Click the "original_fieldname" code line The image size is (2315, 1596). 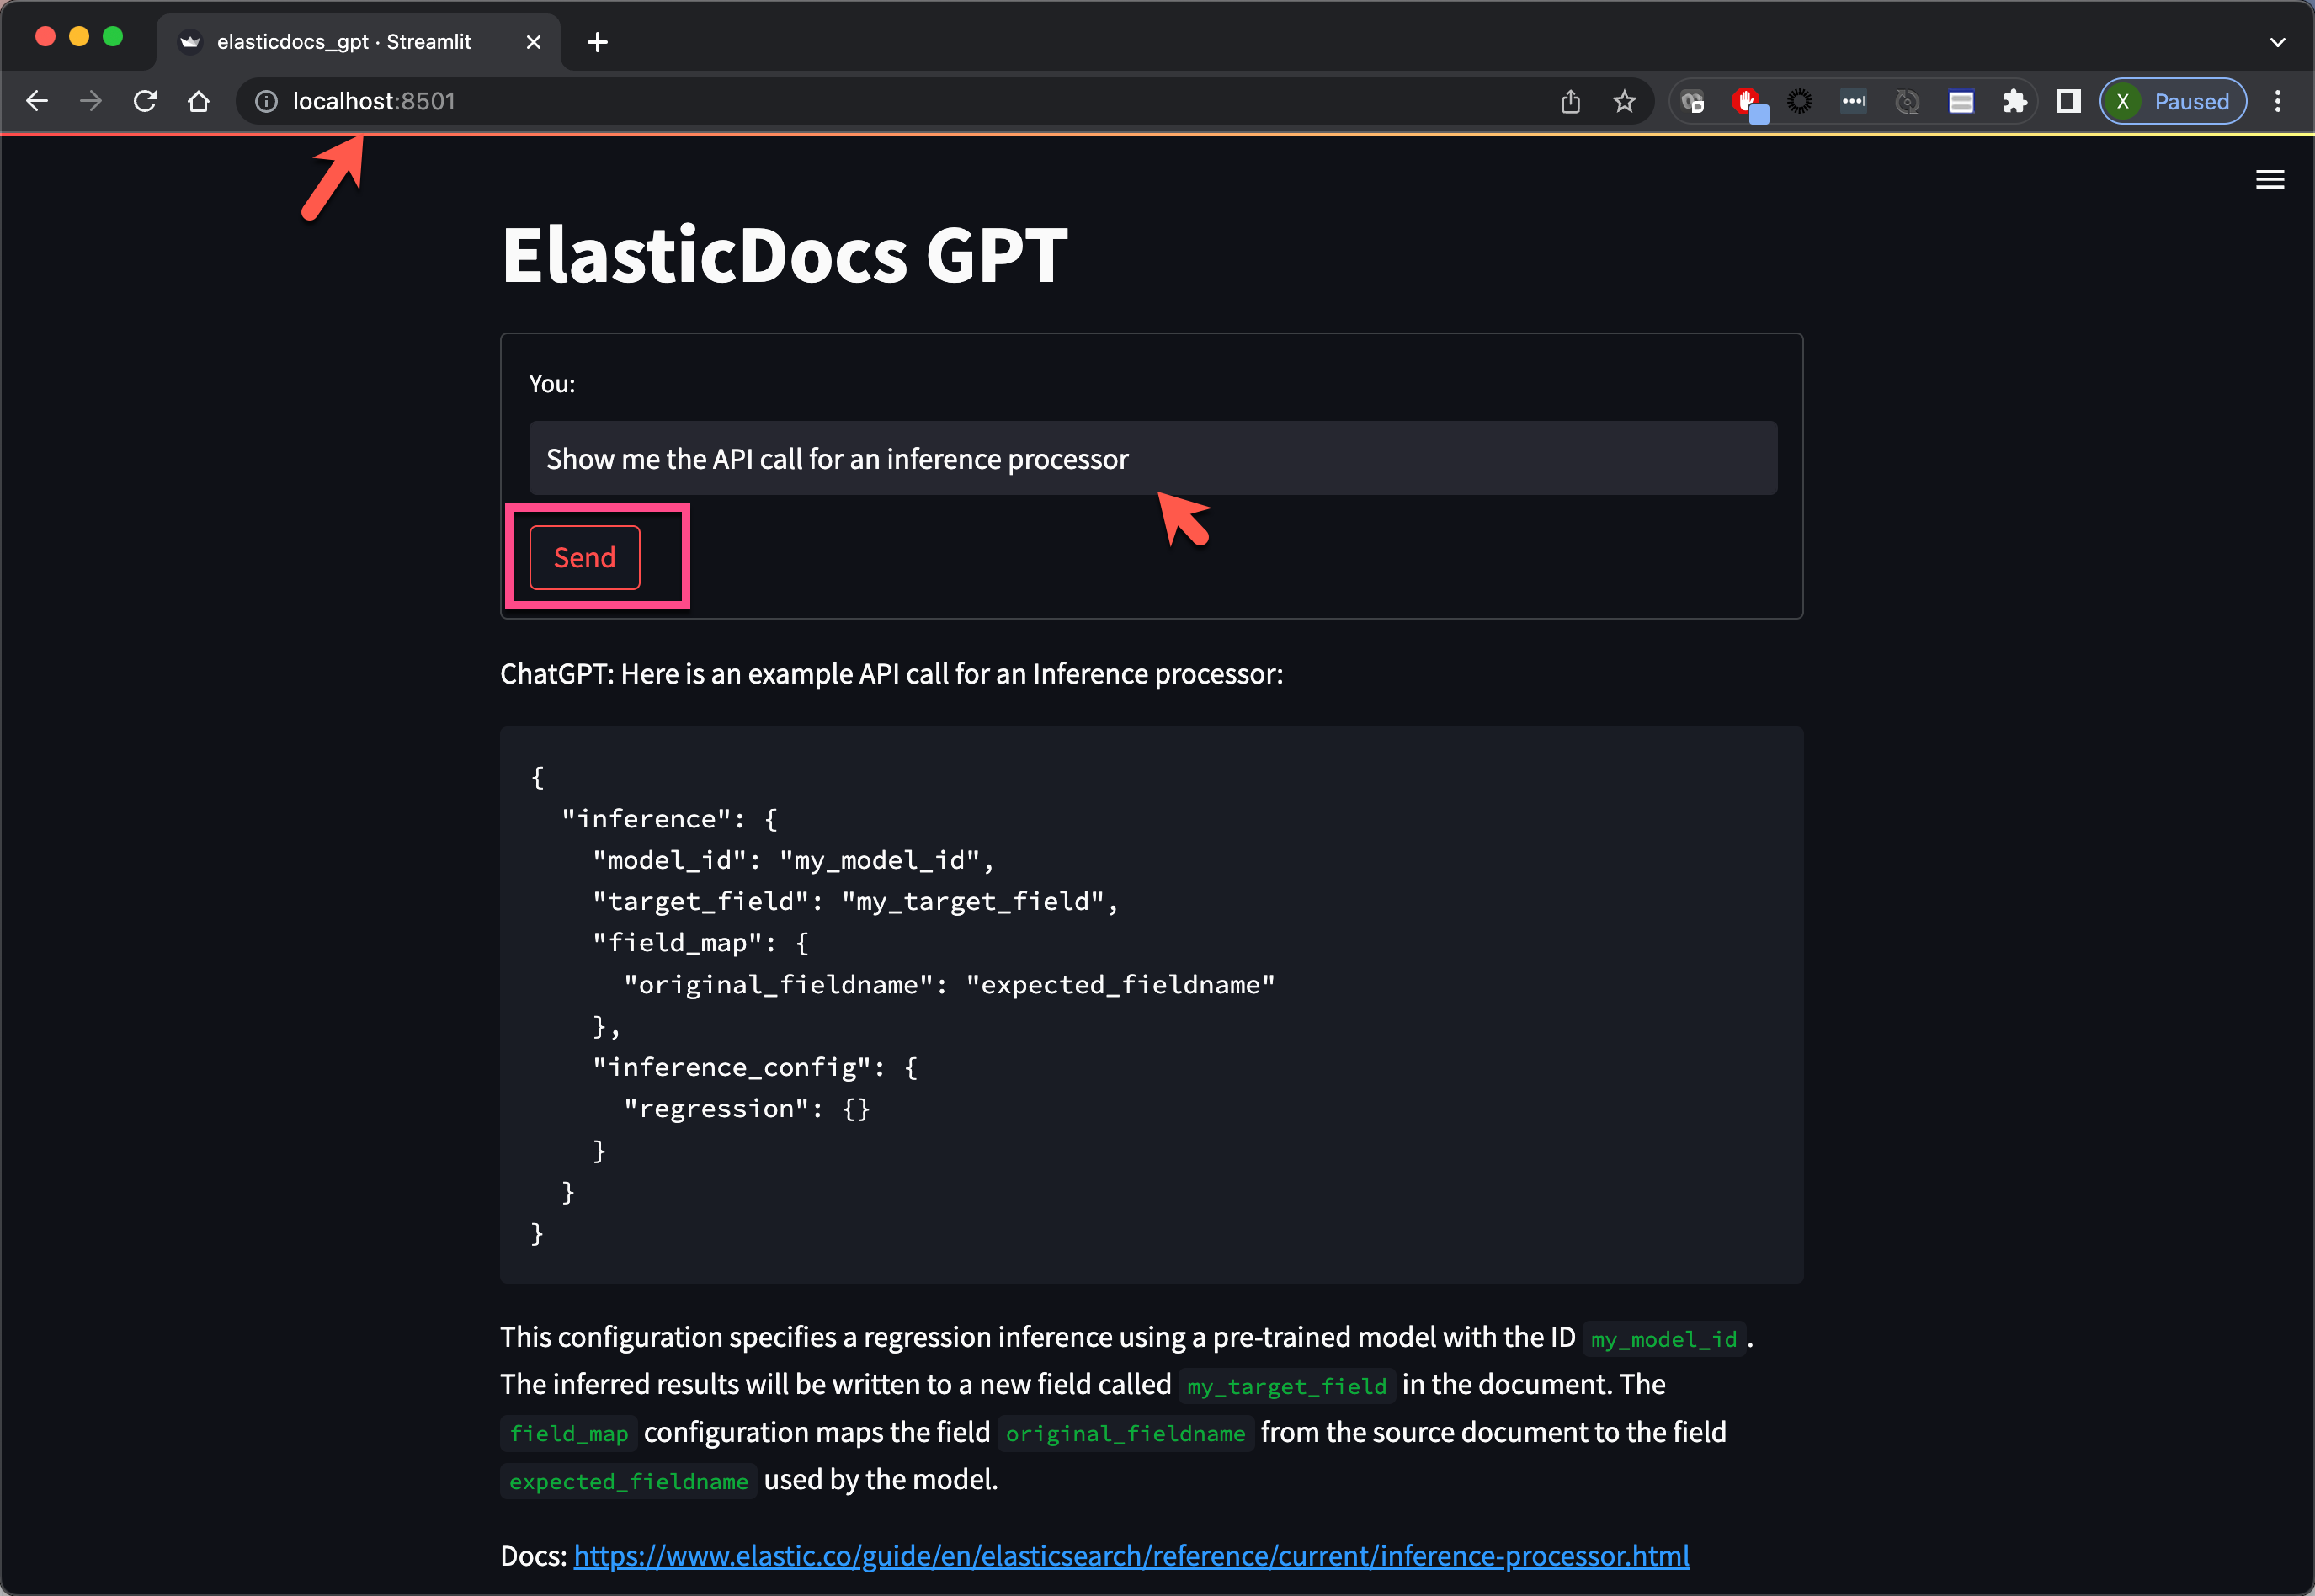949,984
